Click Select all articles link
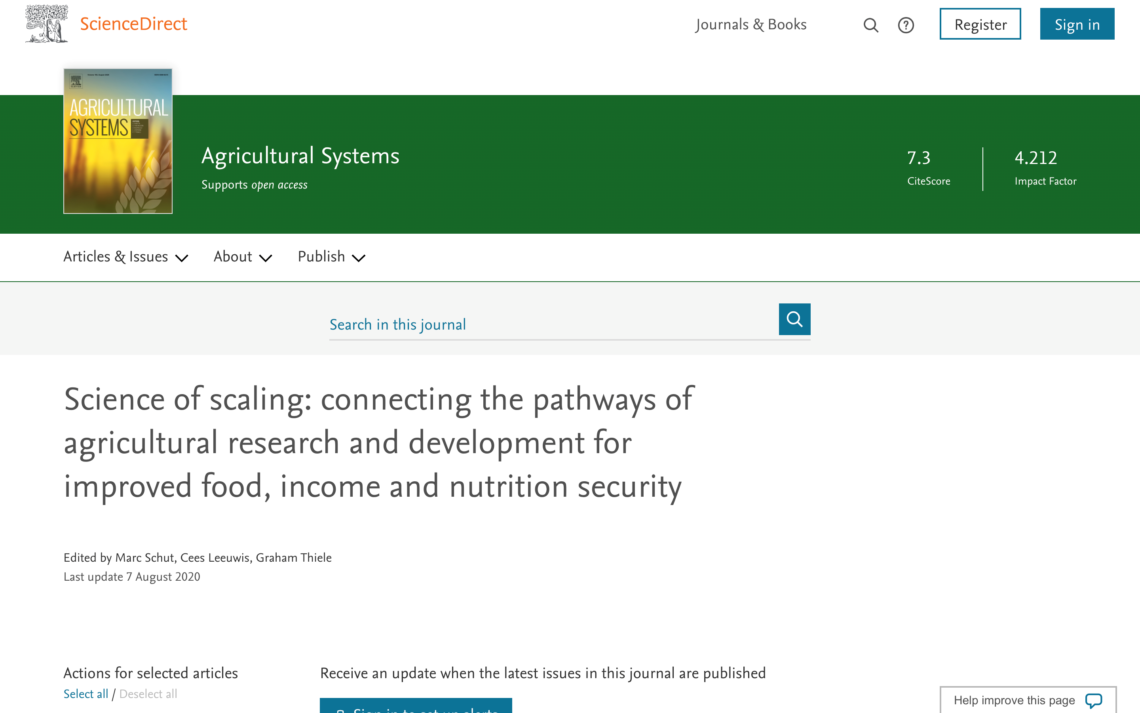 coord(86,694)
